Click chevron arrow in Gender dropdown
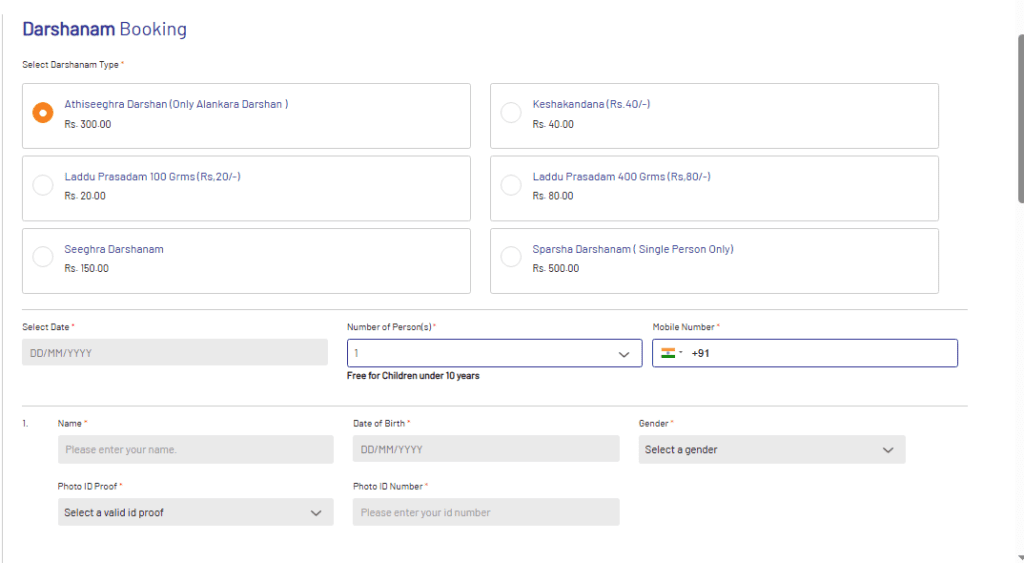 [888, 450]
